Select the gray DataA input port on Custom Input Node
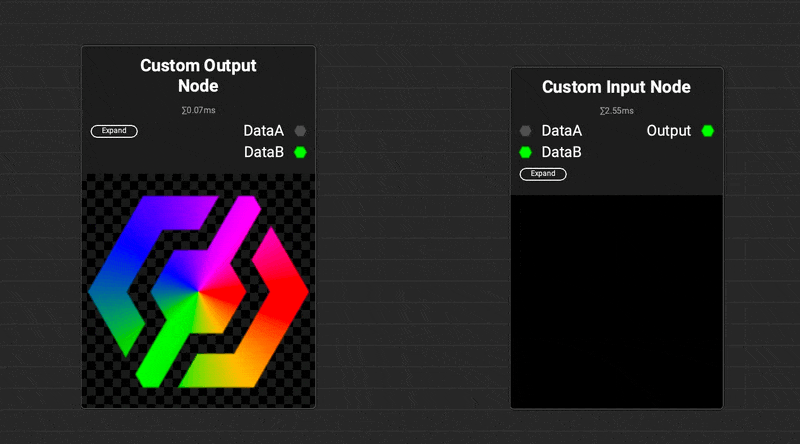Viewport: 800px width, 444px height. coord(525,131)
